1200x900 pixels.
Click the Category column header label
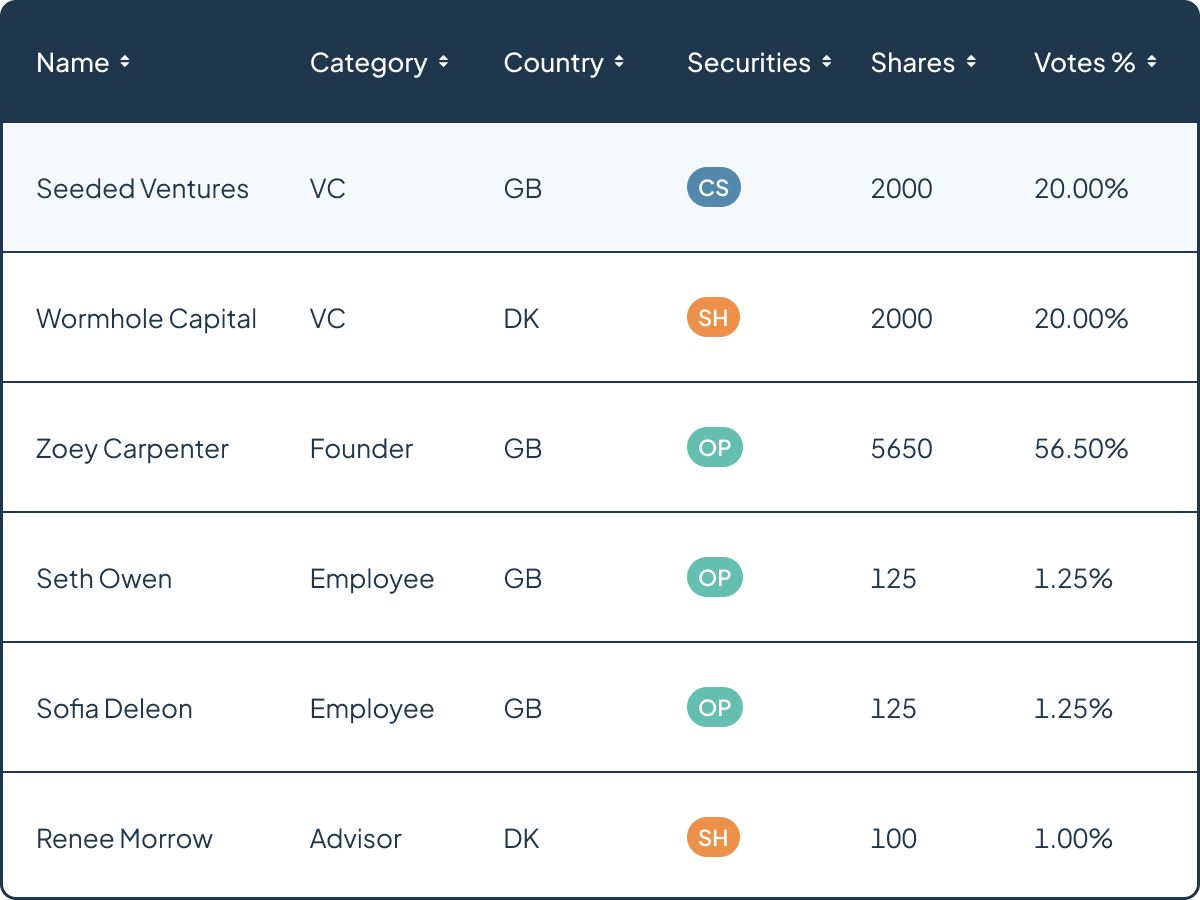pyautogui.click(x=369, y=64)
